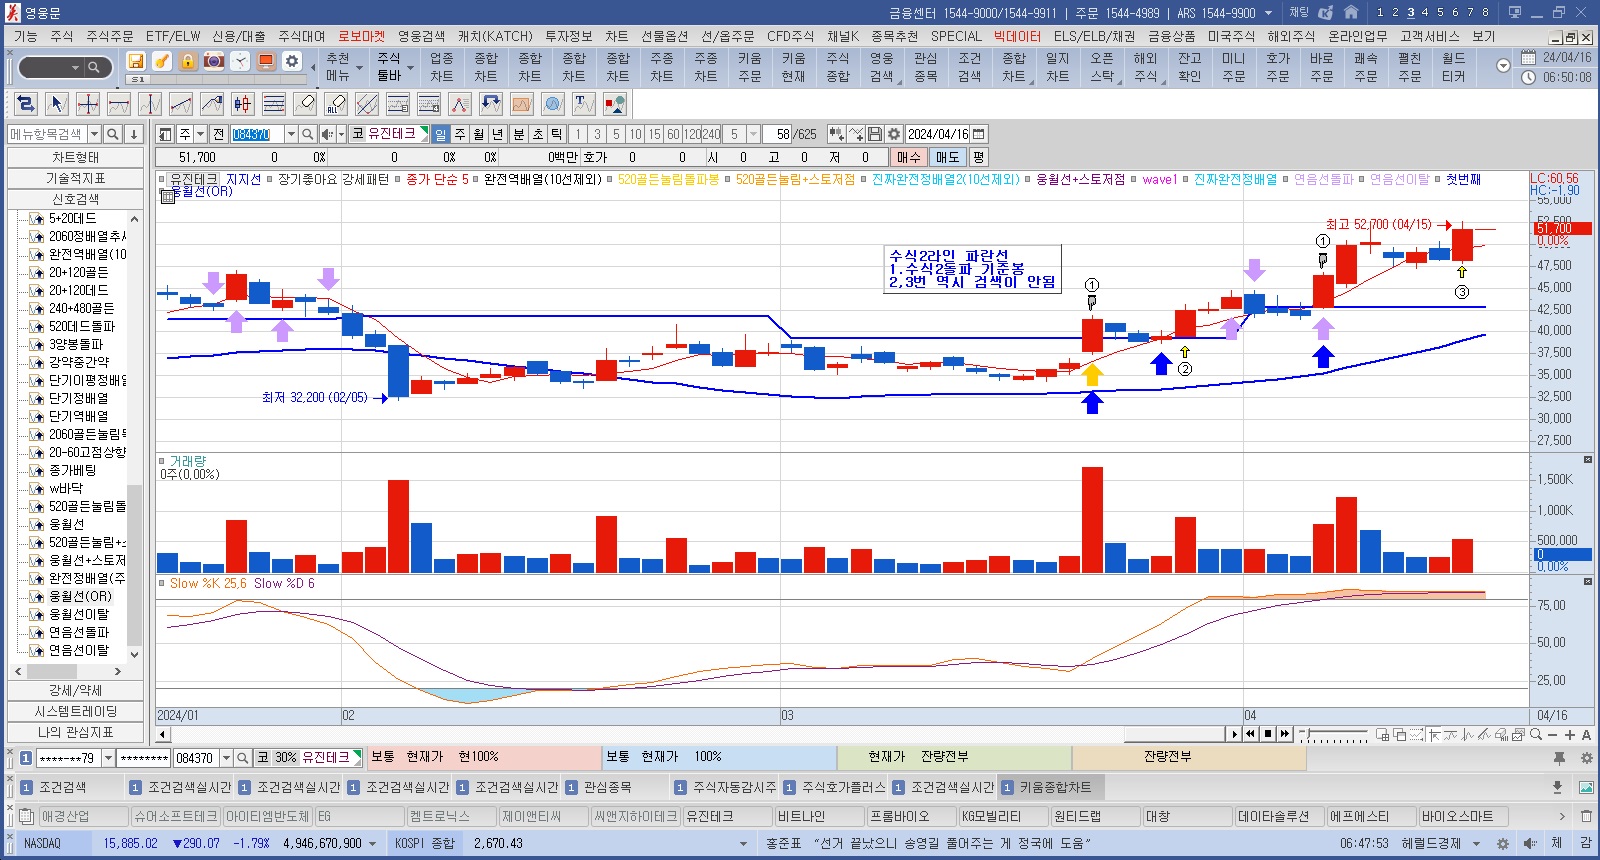Image resolution: width=1600 pixels, height=860 pixels.
Task: Save chart with floppy disk icon
Action: pos(875,134)
